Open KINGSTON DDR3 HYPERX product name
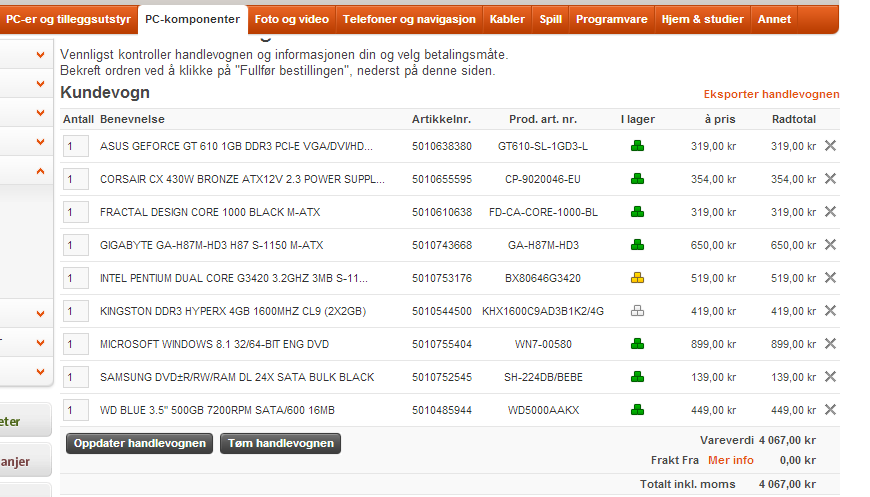Viewport: 870px width, 497px height. pyautogui.click(x=233, y=311)
